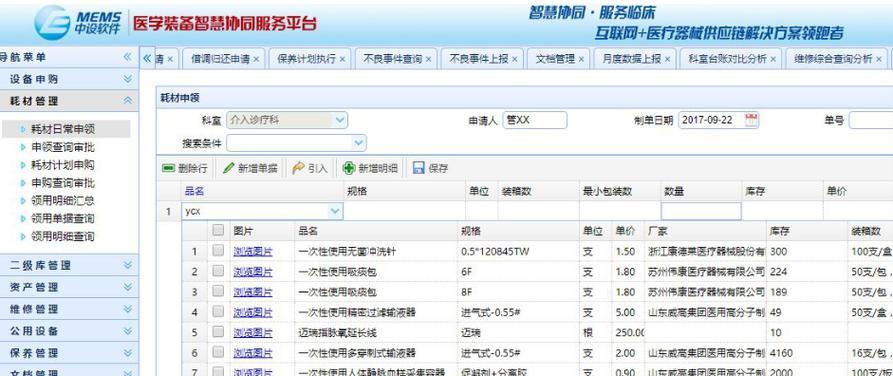
Task: Check the box for 一次性使用多穿刺式输液器 row
Action: coord(218,353)
